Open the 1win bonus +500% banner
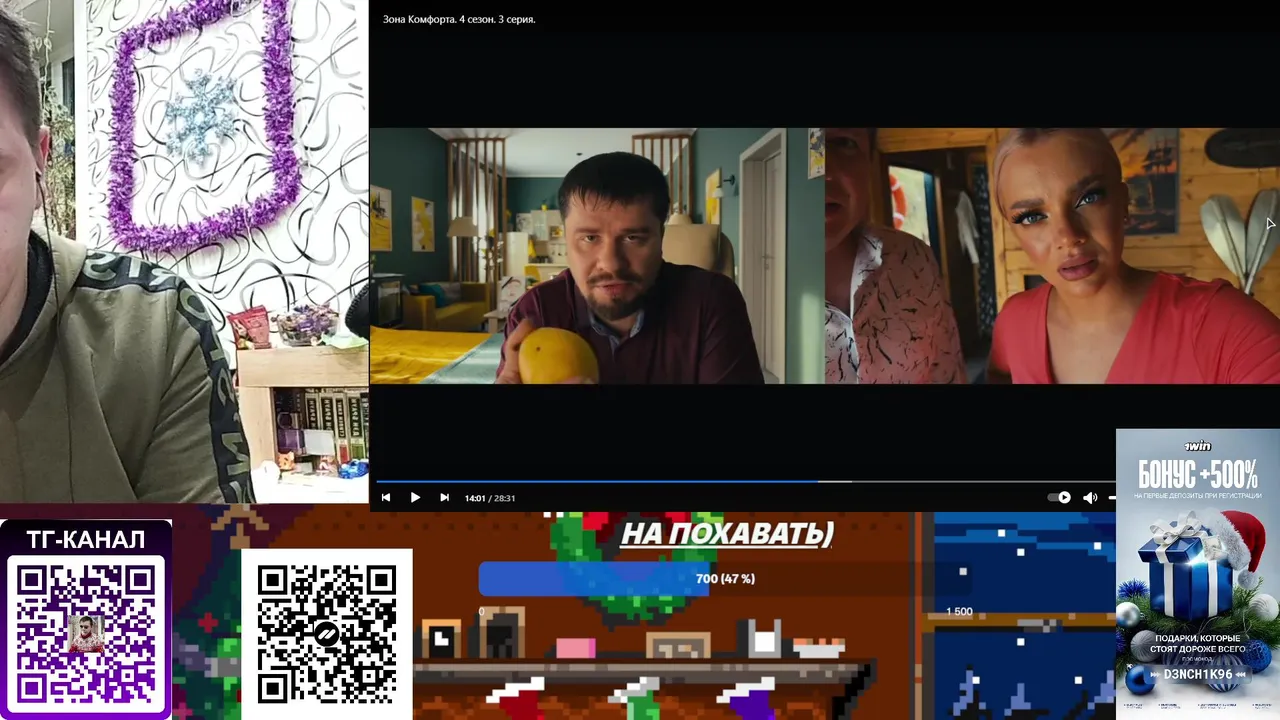This screenshot has width=1280, height=720. point(1198,573)
